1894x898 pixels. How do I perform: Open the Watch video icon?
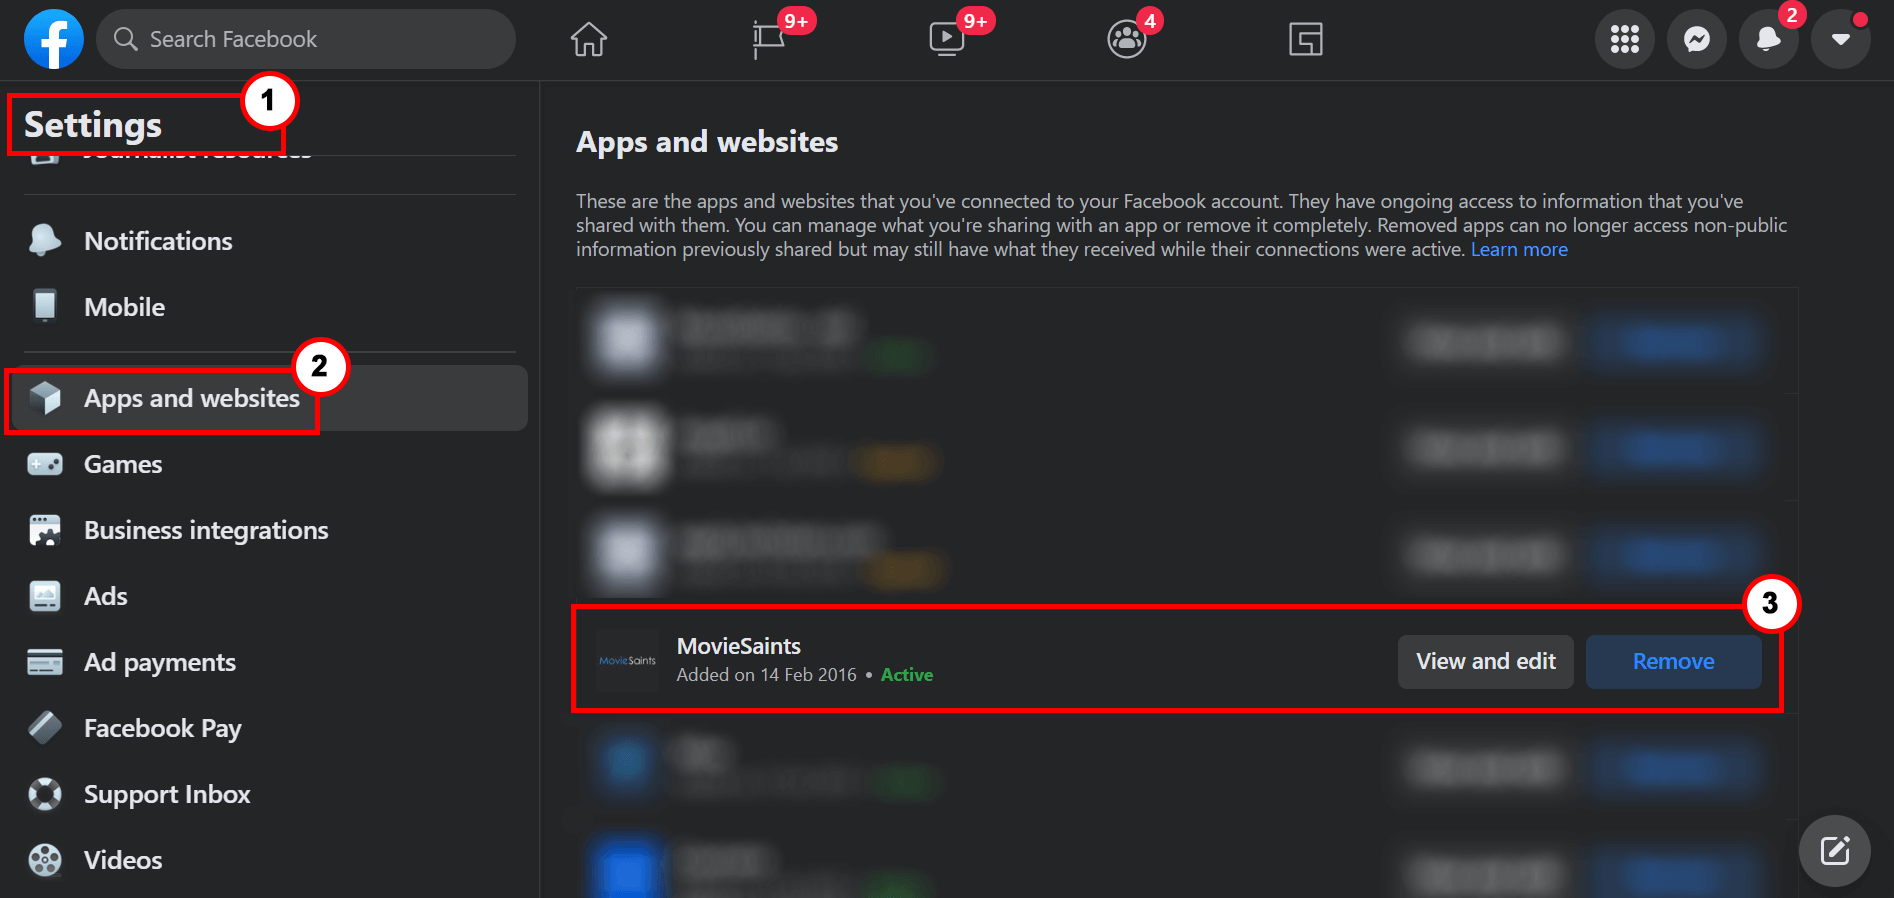pyautogui.click(x=946, y=39)
